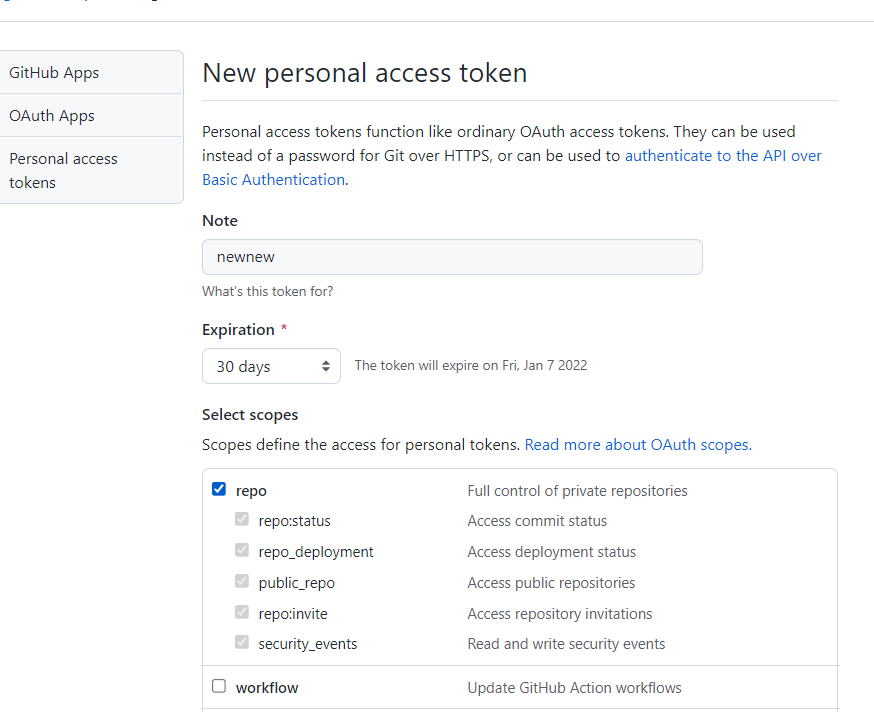The width and height of the screenshot is (874, 712).
Task: Open the Expiration 30 days dropdown
Action: click(x=271, y=366)
